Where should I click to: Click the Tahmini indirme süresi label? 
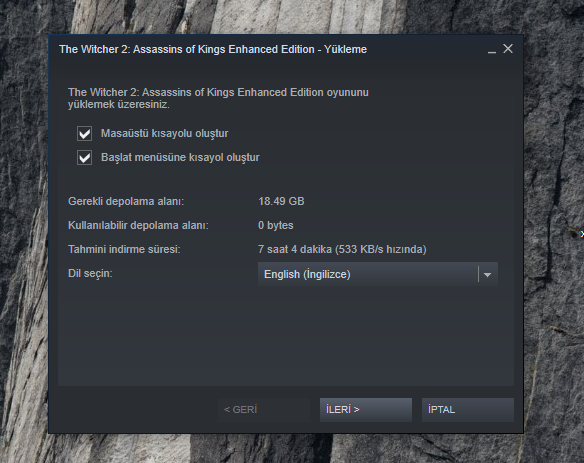[x=124, y=249]
